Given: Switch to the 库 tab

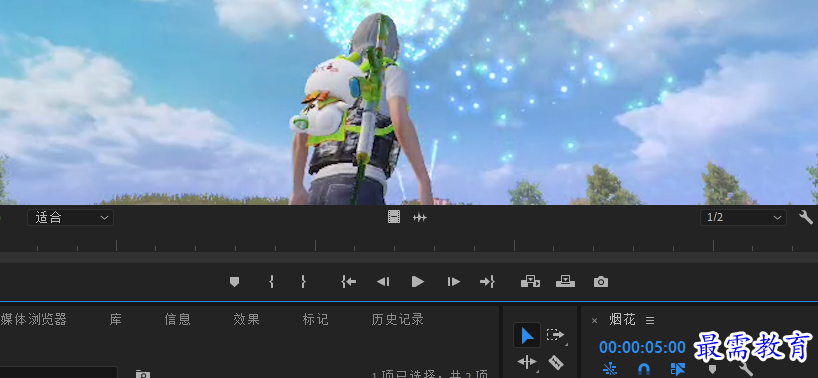Looking at the screenshot, I should click(x=116, y=319).
